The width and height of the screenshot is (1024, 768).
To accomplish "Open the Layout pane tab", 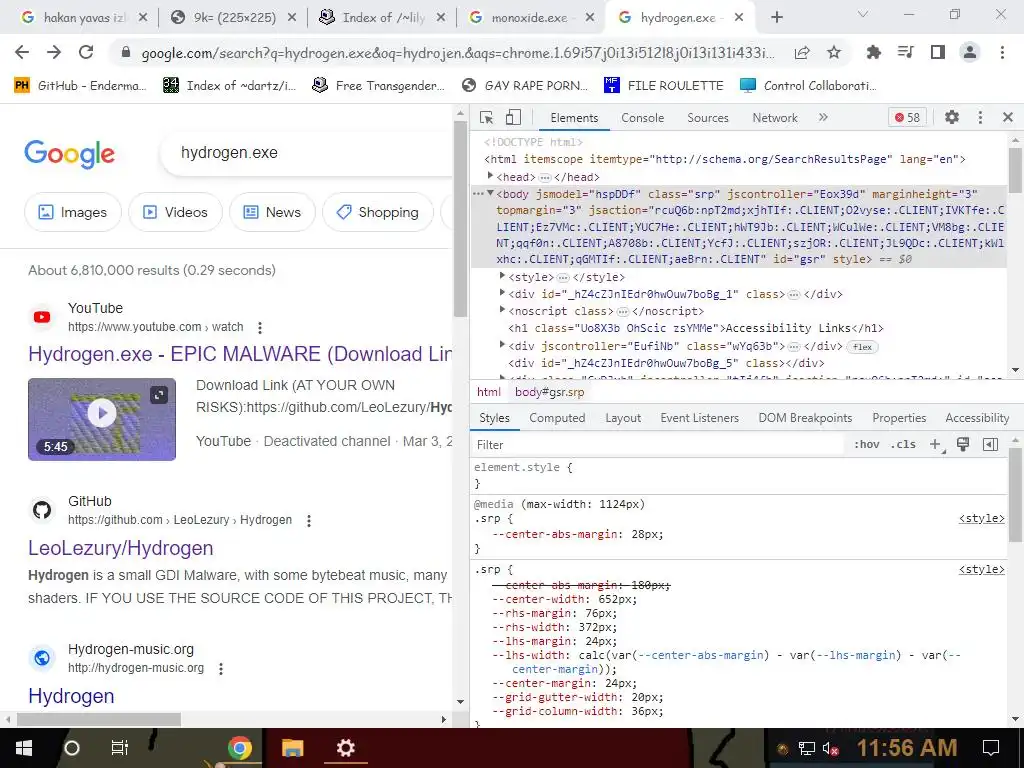I will click(x=623, y=418).
